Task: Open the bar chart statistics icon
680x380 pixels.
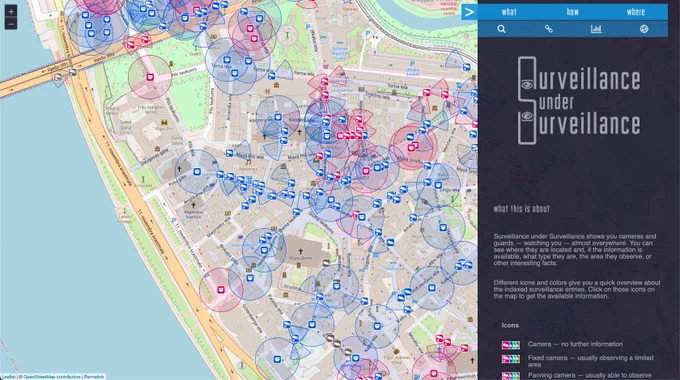Action: (596, 29)
